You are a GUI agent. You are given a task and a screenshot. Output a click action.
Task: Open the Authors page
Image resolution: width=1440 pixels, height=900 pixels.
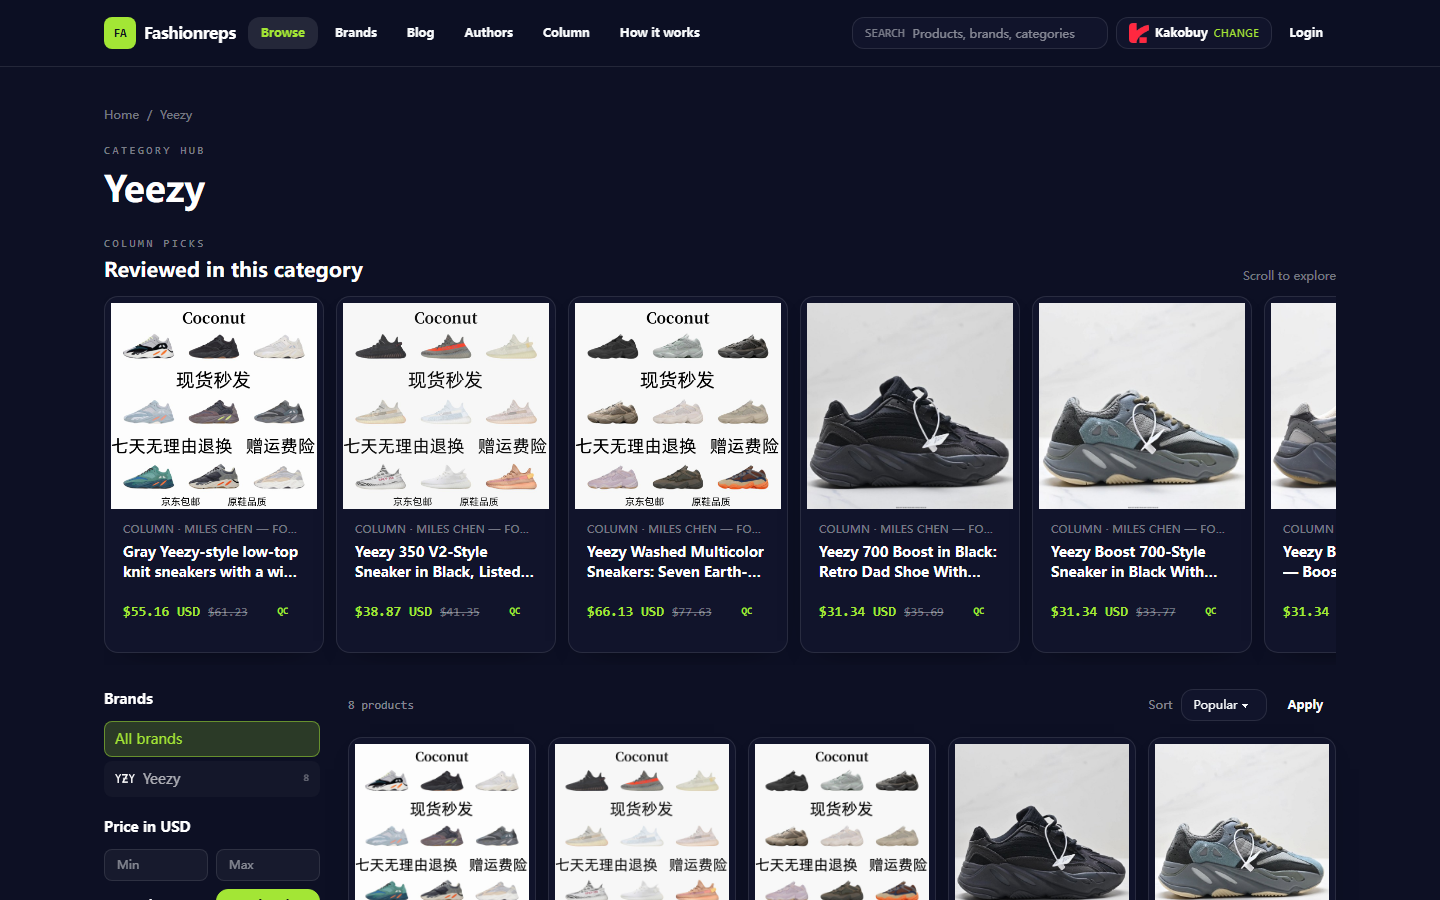488,33
